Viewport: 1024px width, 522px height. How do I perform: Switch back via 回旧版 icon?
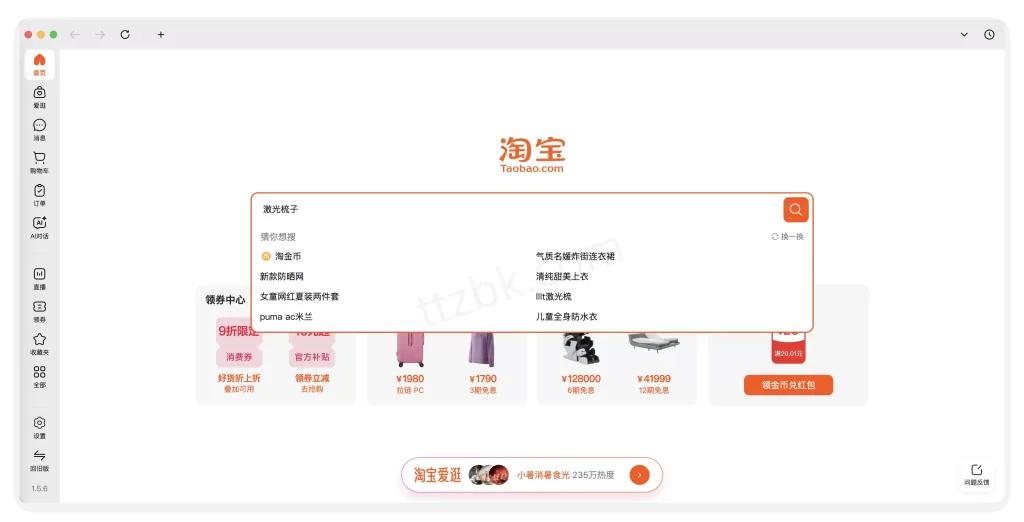click(x=39, y=461)
